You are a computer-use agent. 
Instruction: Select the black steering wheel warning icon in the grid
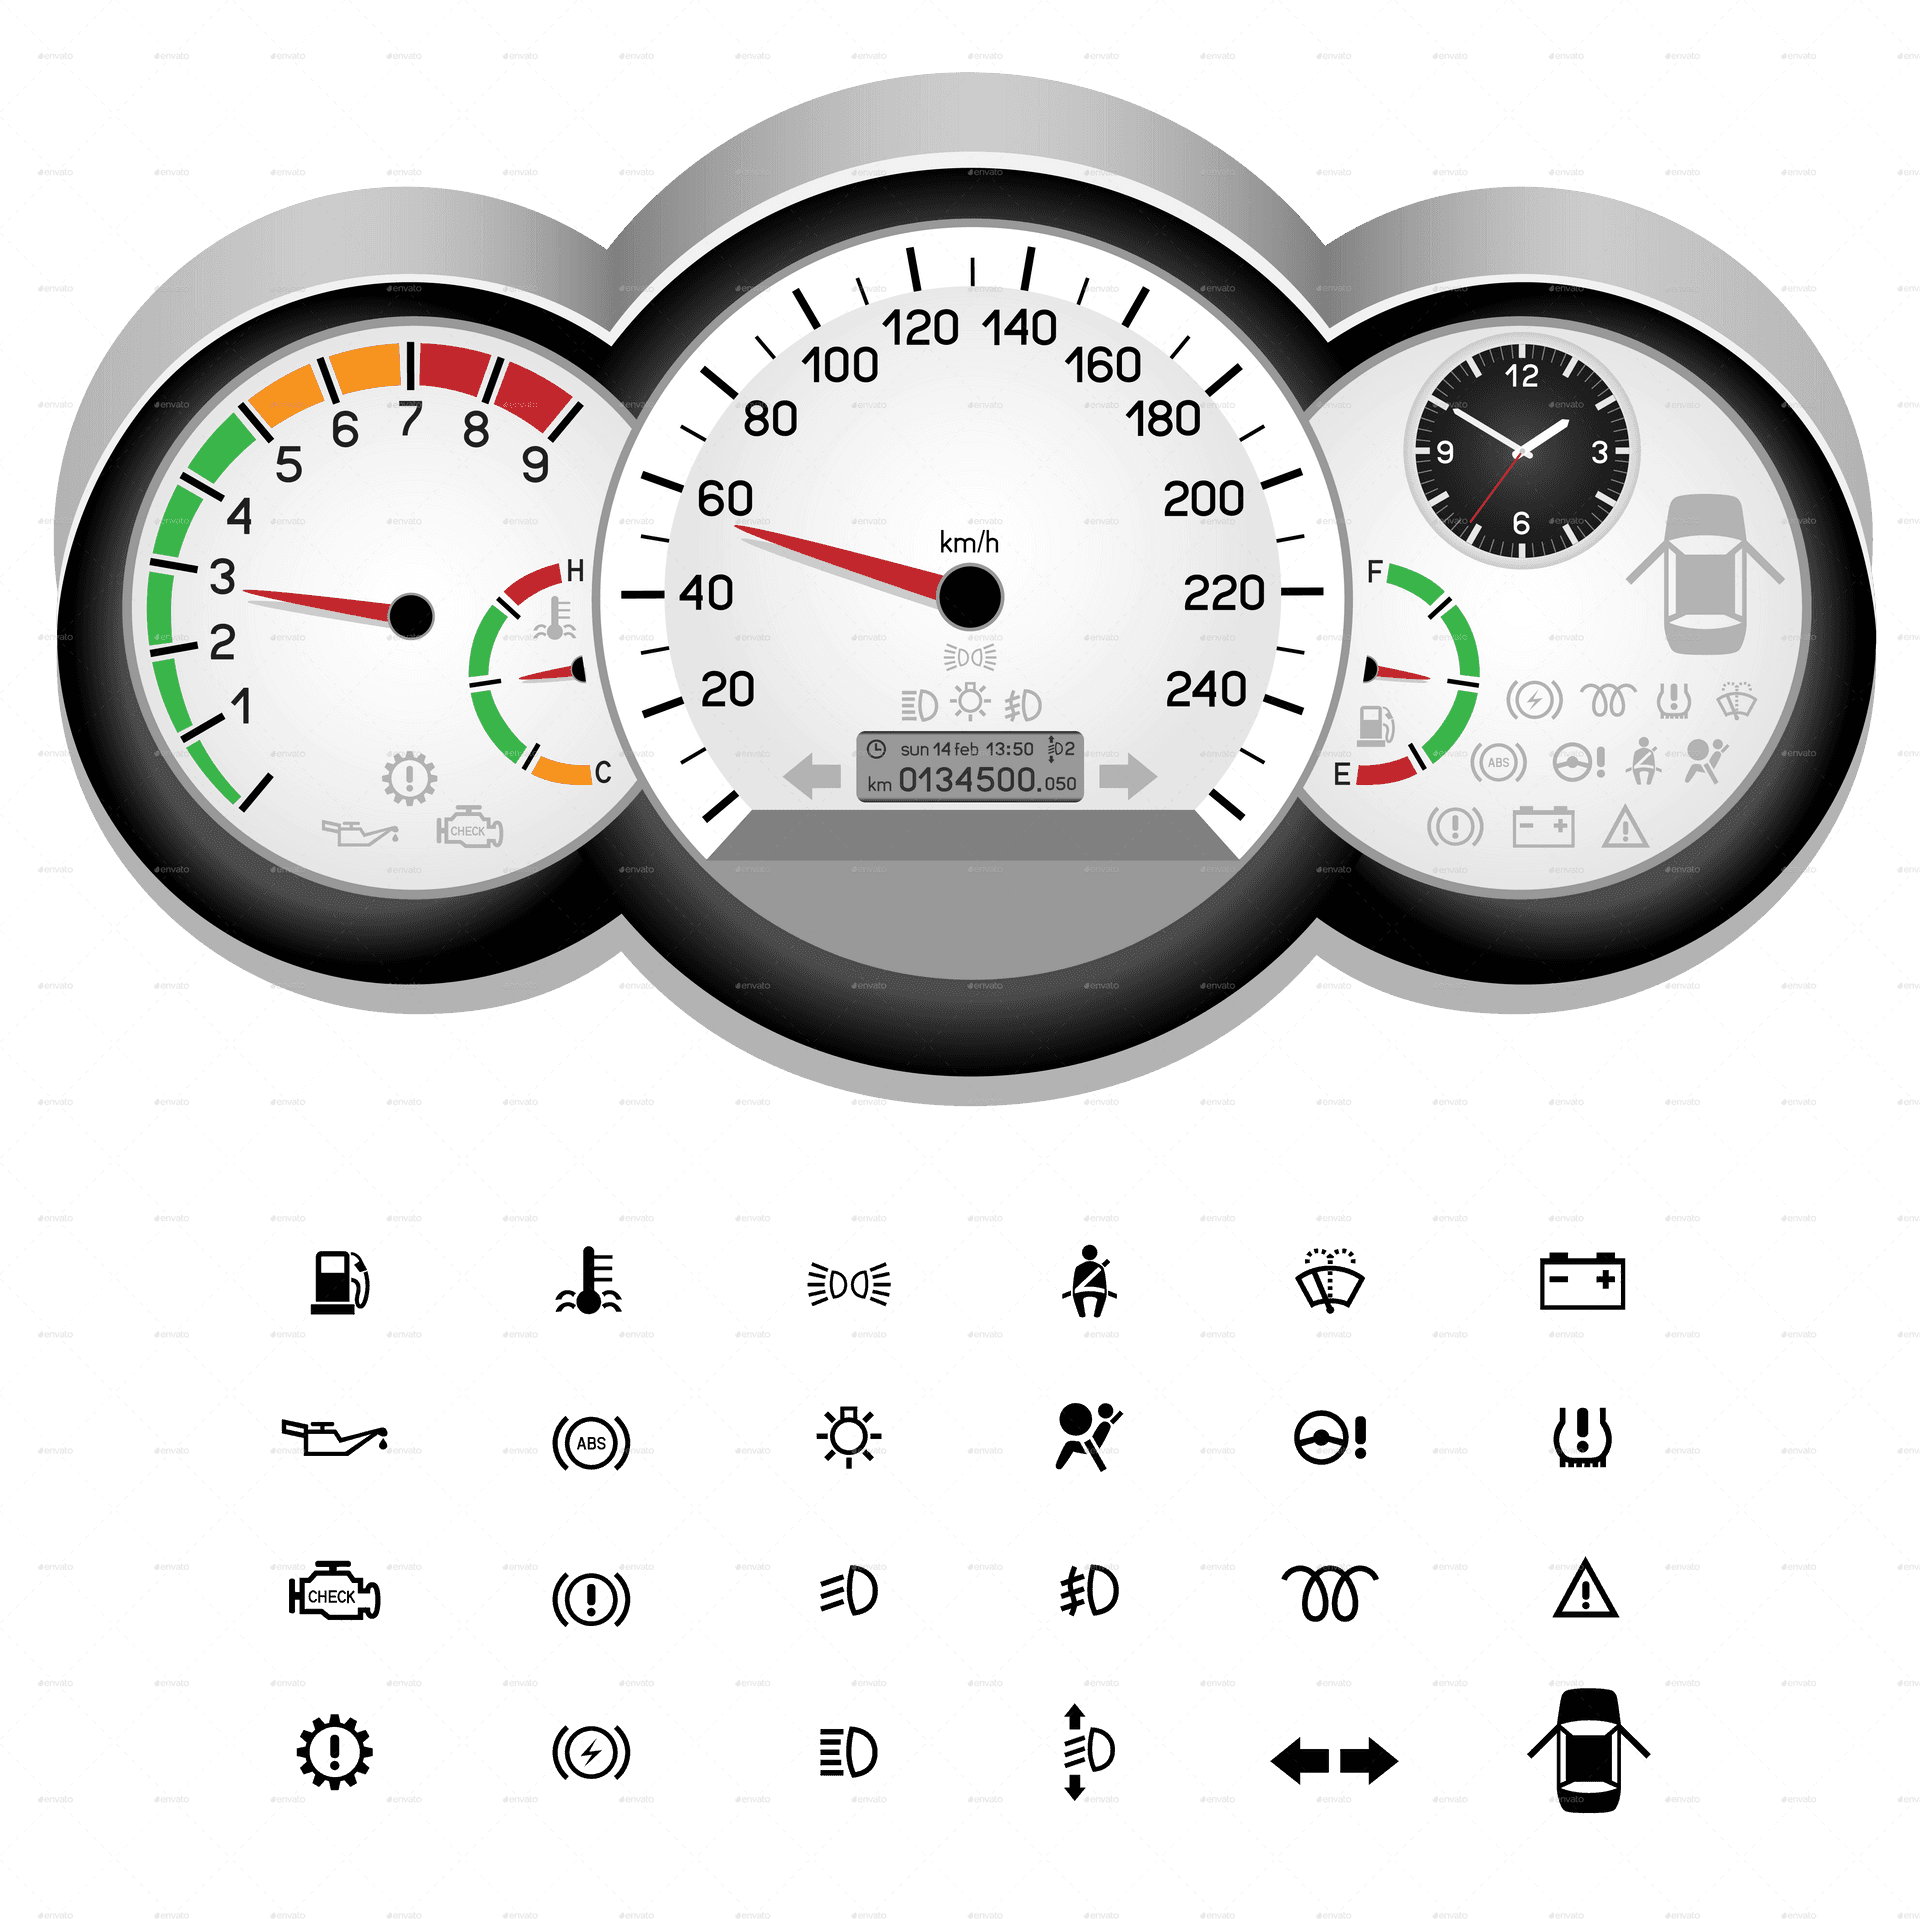point(1331,1438)
